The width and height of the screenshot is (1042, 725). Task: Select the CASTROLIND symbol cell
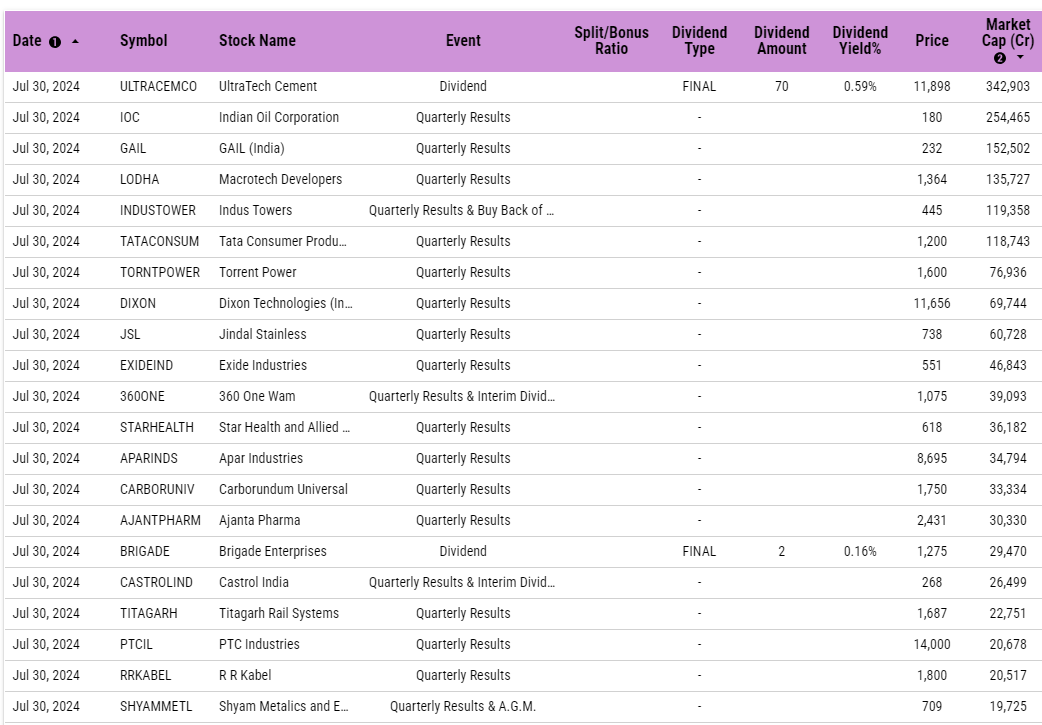[156, 583]
